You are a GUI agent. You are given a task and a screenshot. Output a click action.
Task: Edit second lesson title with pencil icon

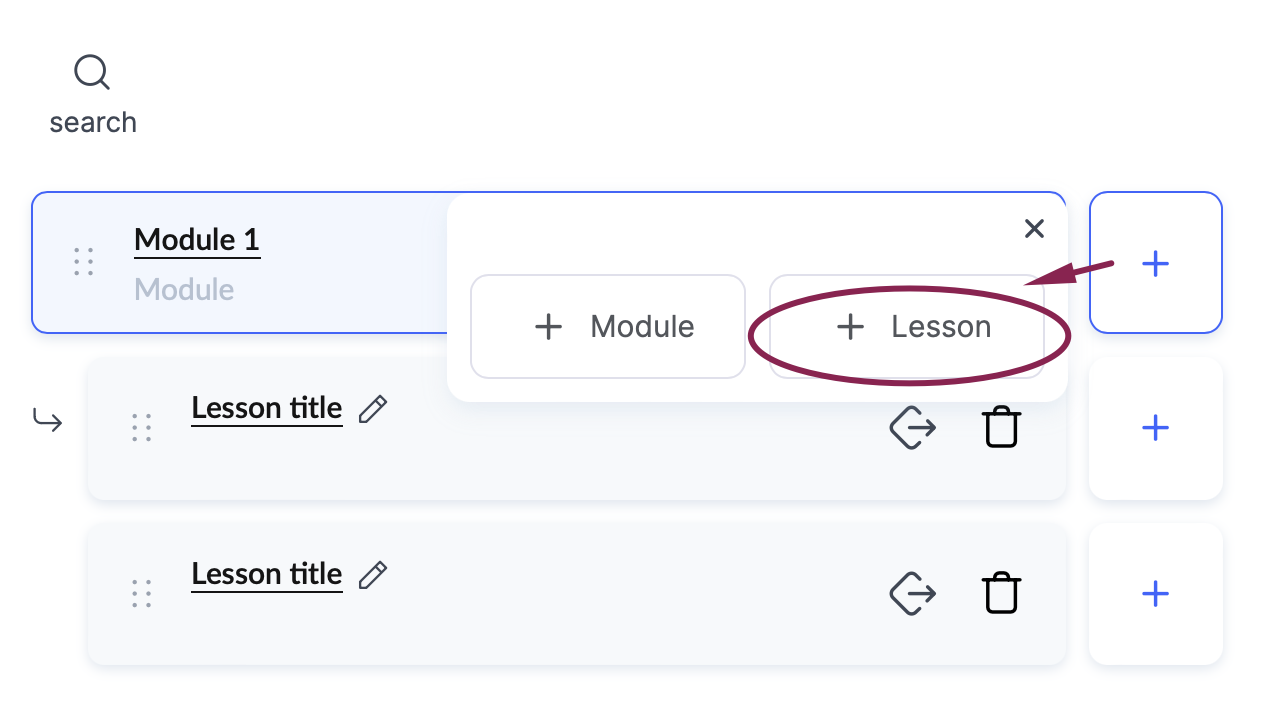coord(373,575)
